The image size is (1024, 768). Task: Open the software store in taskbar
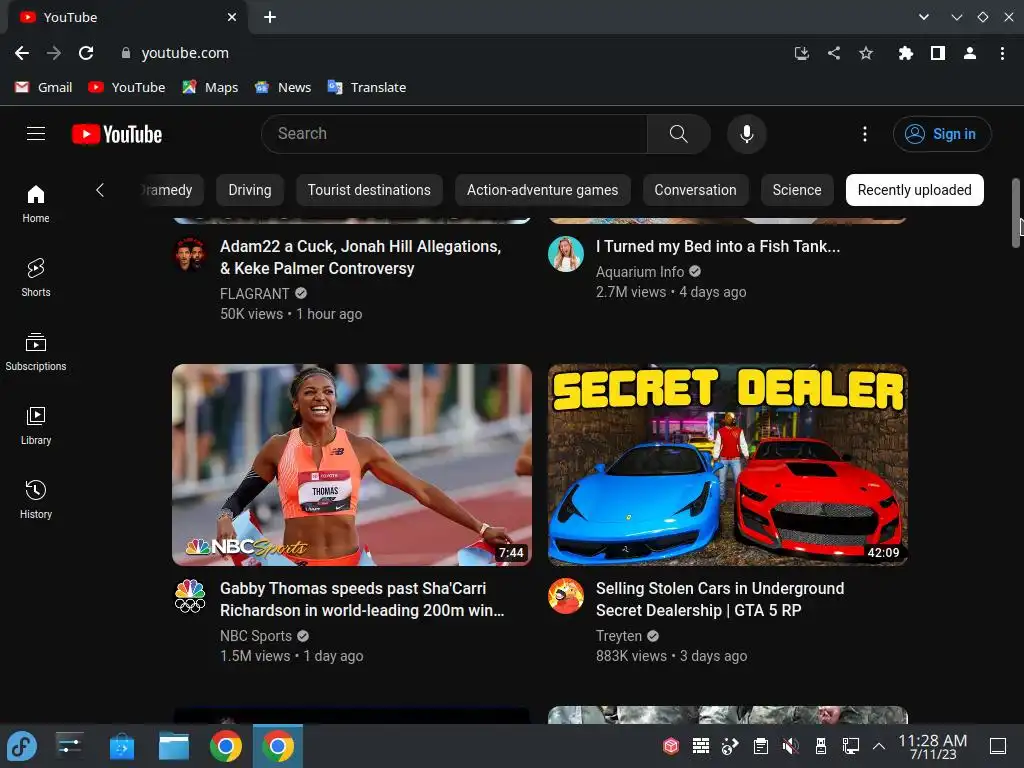(121, 746)
